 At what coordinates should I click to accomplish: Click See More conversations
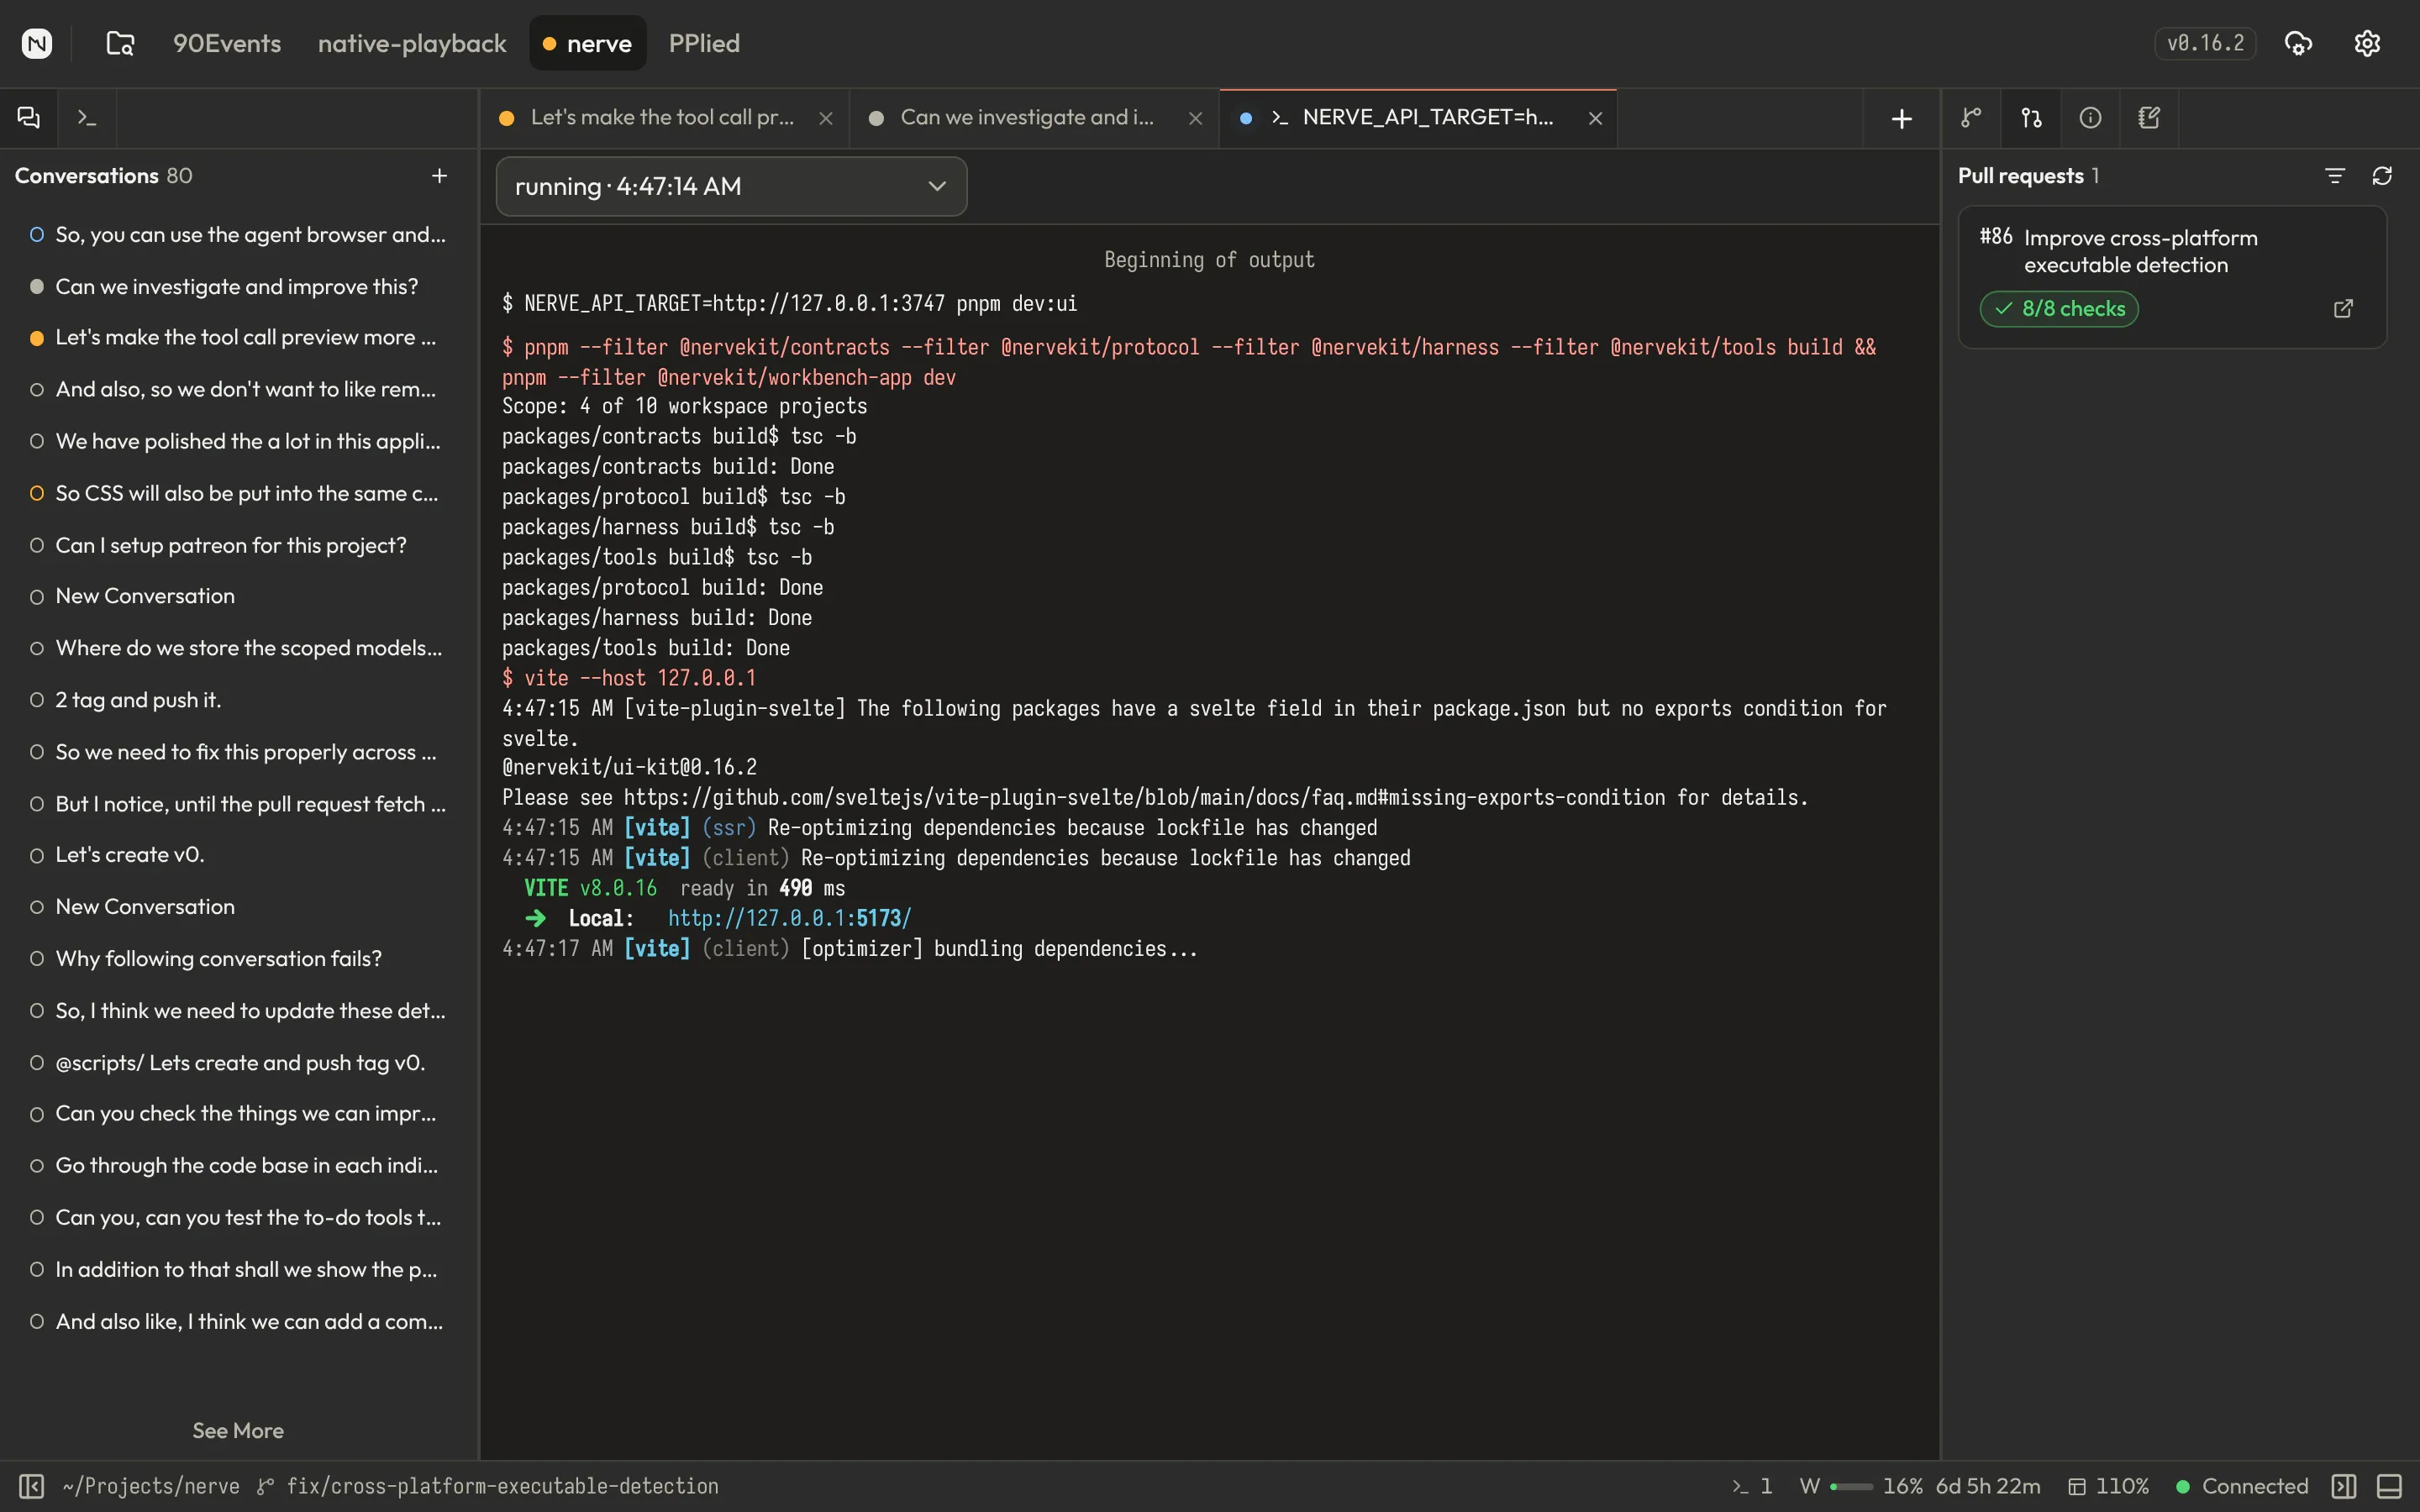point(238,1431)
